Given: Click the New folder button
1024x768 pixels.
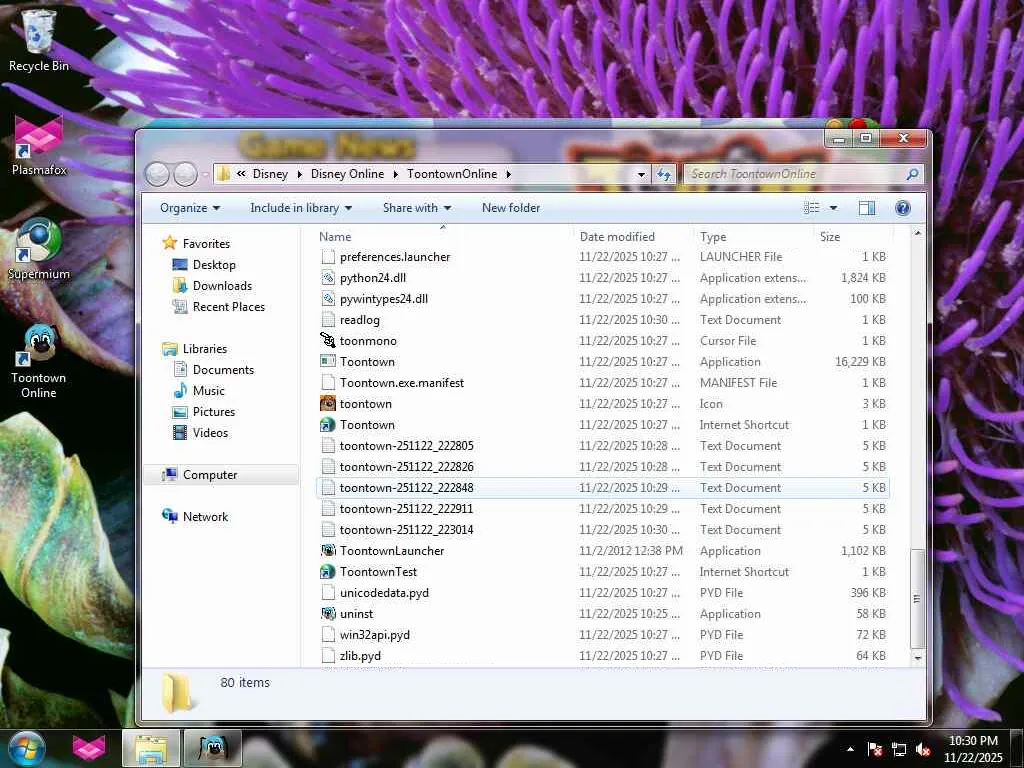Looking at the screenshot, I should (511, 208).
